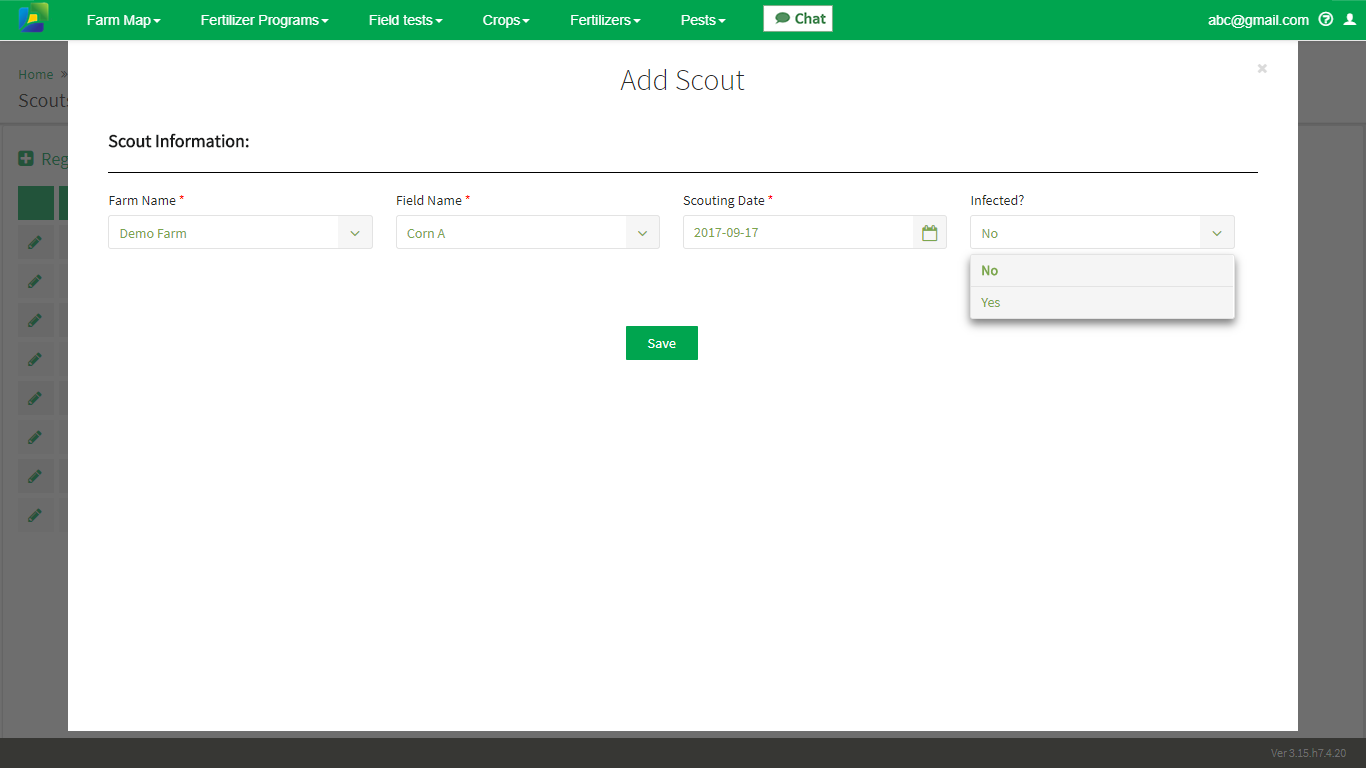Open the calendar picker for Scouting Date
The height and width of the screenshot is (768, 1366).
pyautogui.click(x=930, y=233)
